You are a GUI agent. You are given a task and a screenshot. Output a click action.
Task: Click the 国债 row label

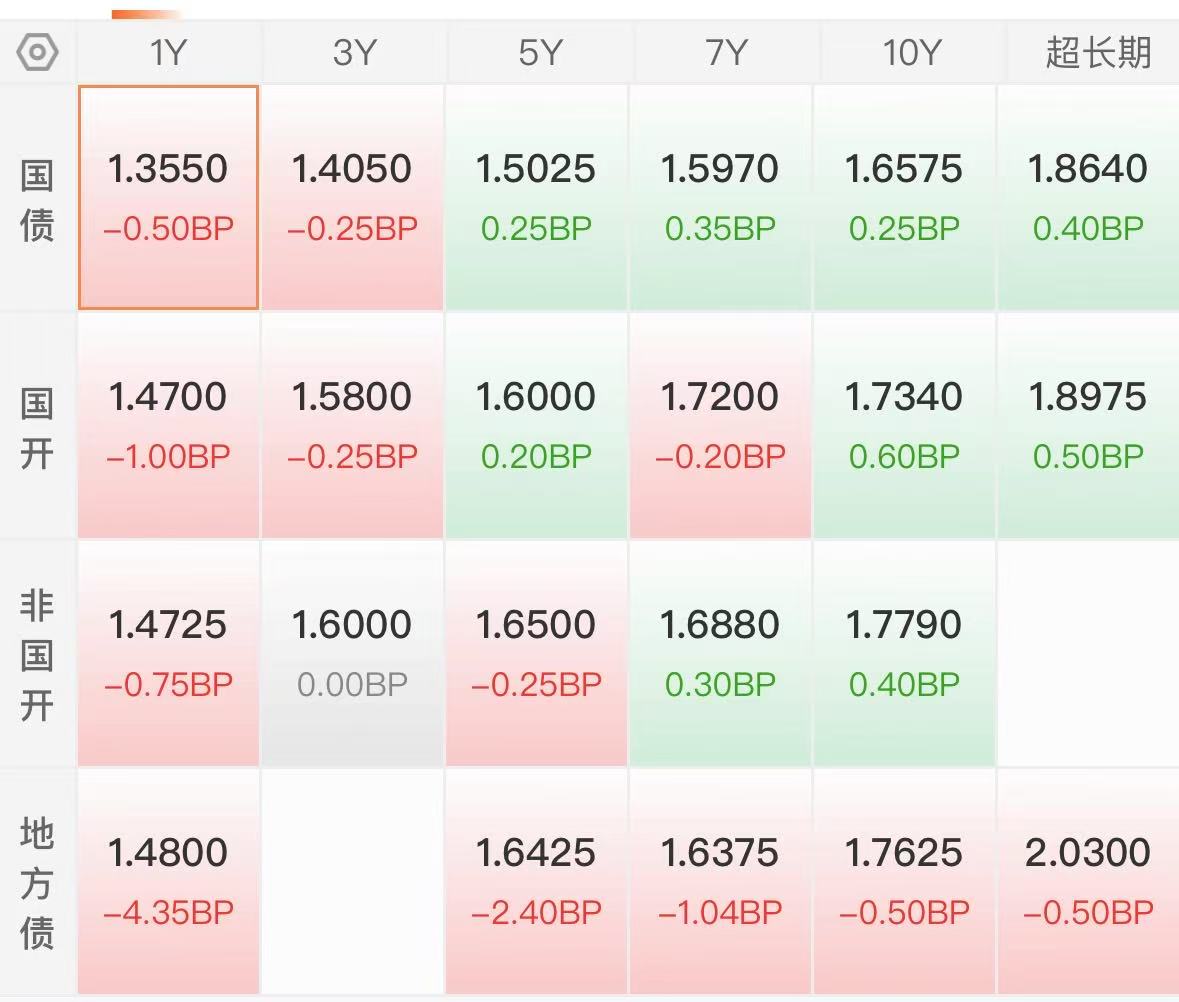pos(37,200)
